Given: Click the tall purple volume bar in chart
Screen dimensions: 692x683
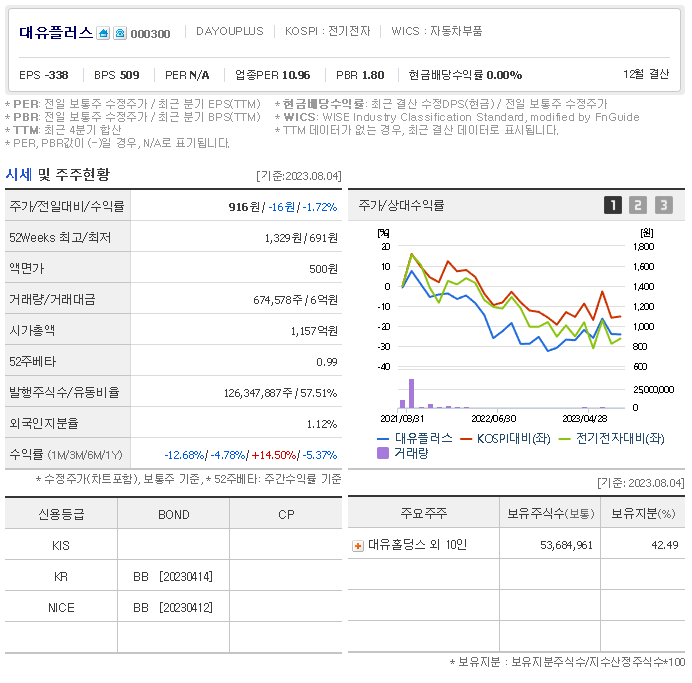Looking at the screenshot, I should click(x=411, y=394).
